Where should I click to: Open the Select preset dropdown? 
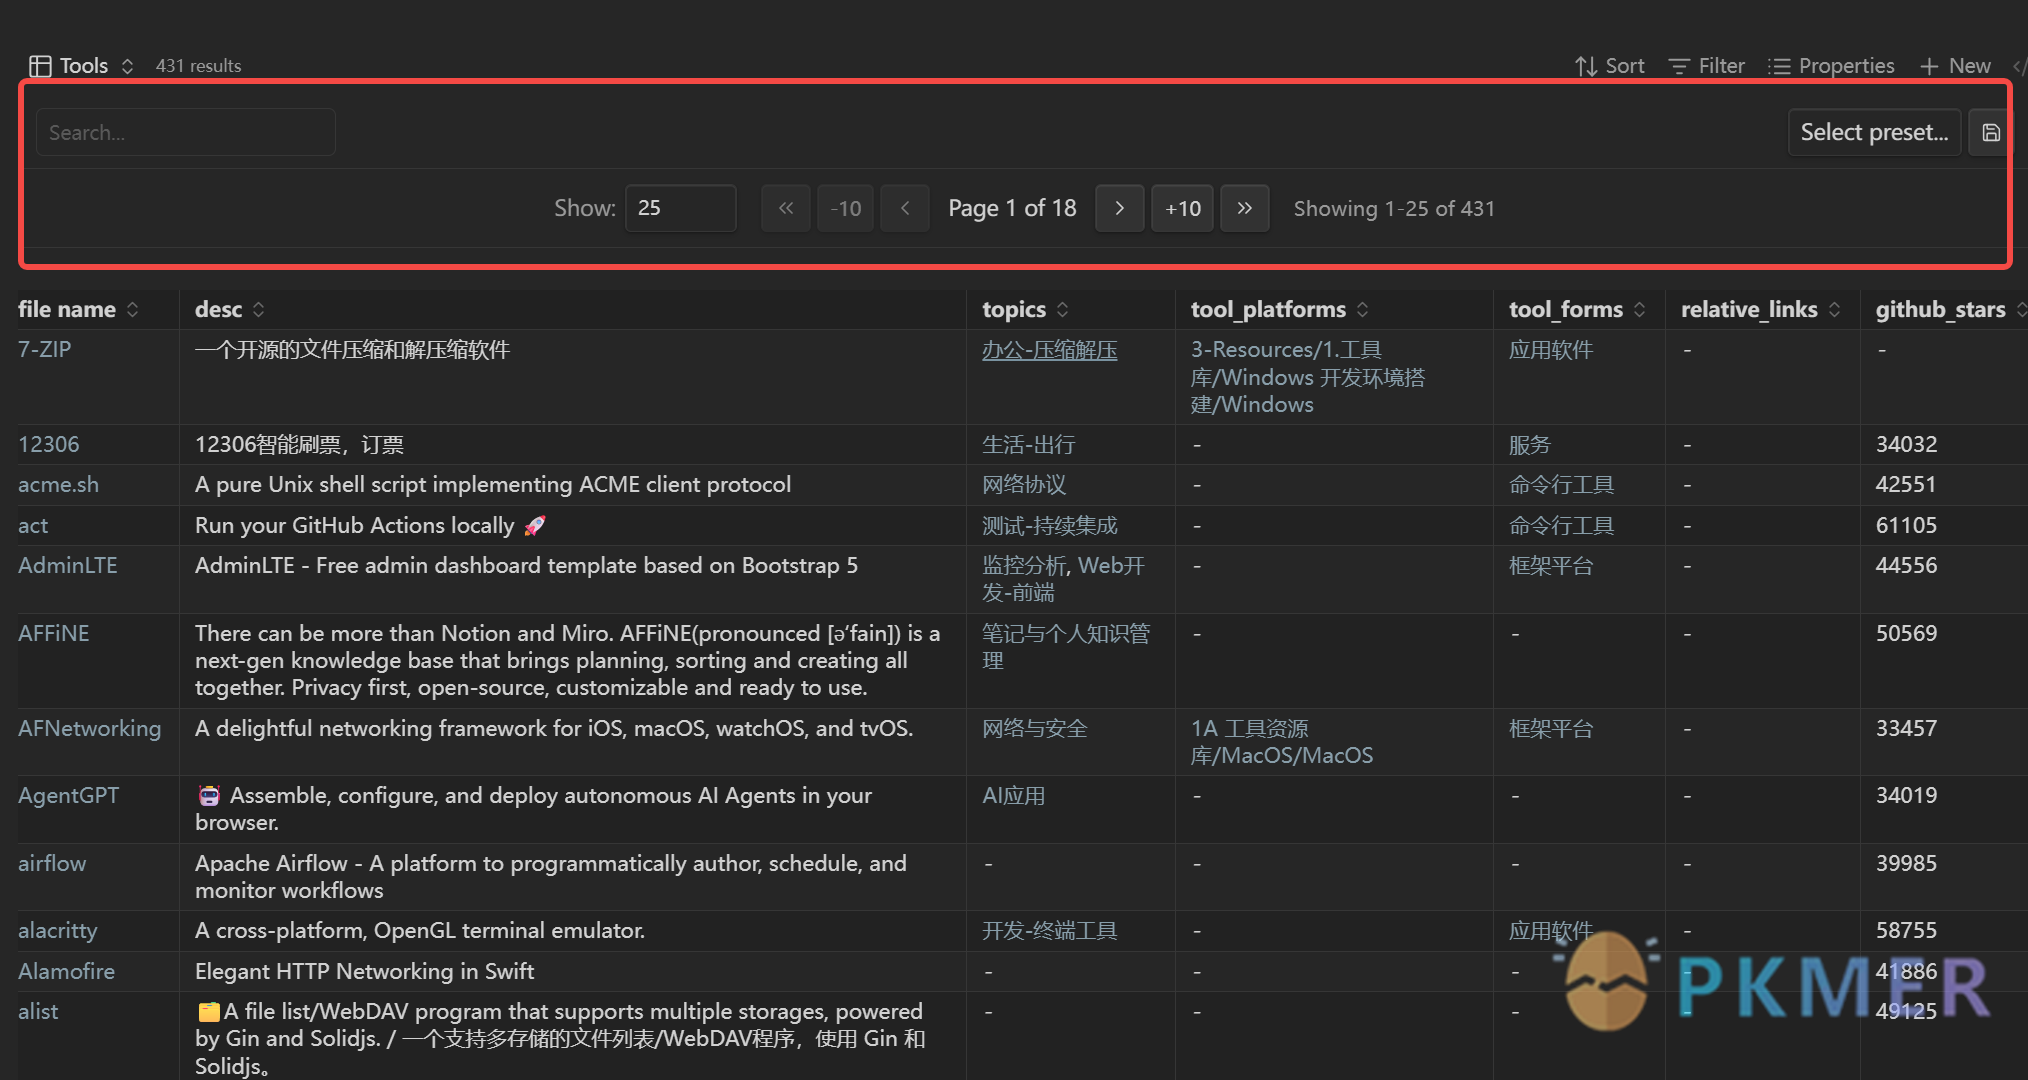pyautogui.click(x=1874, y=132)
